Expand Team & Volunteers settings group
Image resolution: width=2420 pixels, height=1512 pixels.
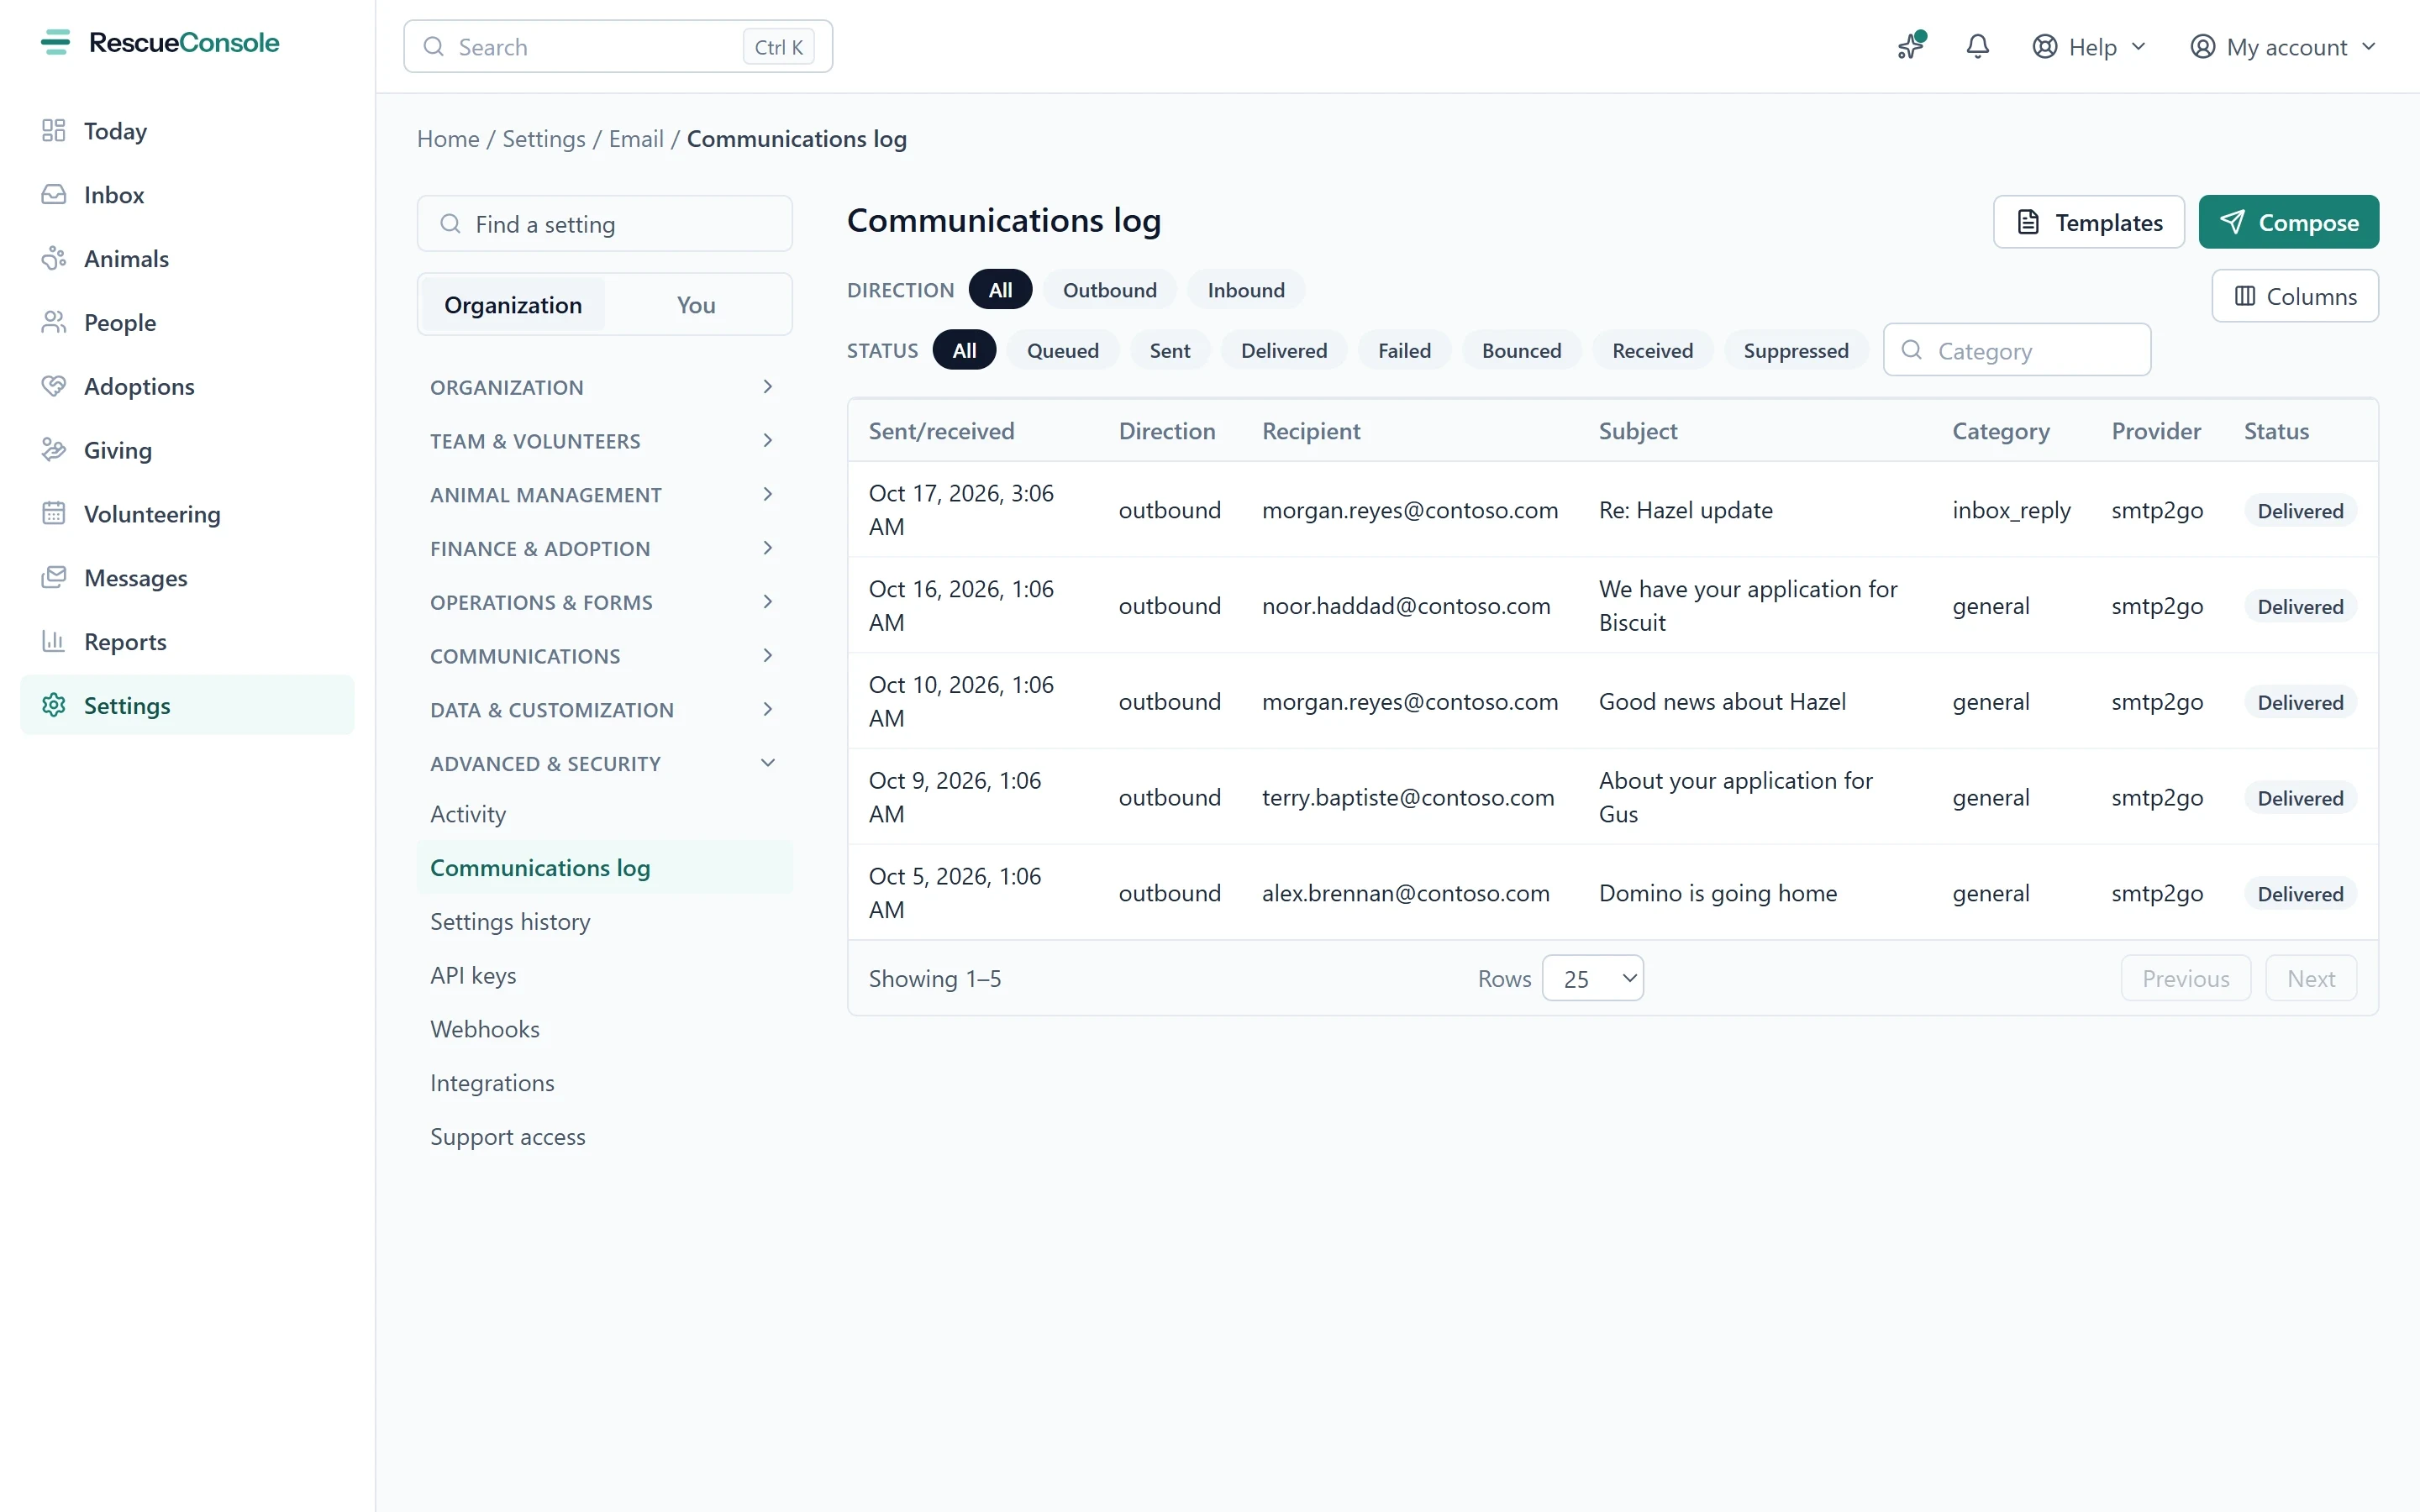(604, 441)
